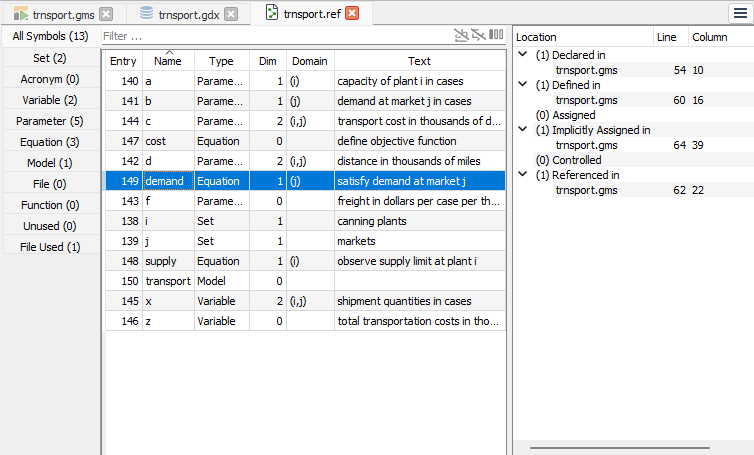Click the hamburger menu icon at top right
The image size is (754, 455).
739,13
